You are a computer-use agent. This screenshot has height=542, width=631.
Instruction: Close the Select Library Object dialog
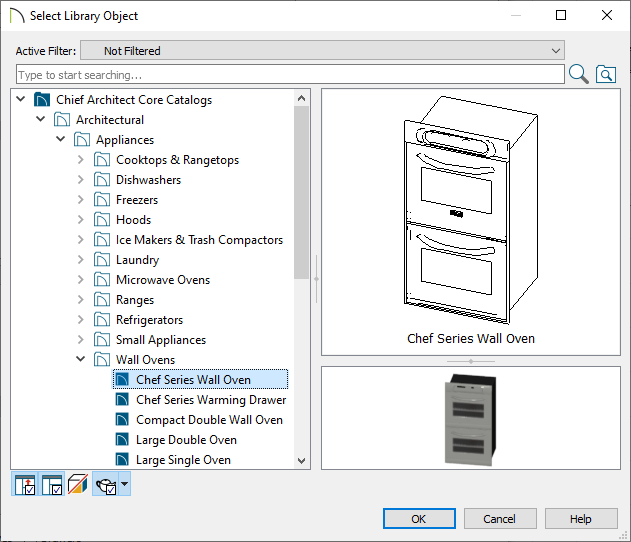(607, 15)
